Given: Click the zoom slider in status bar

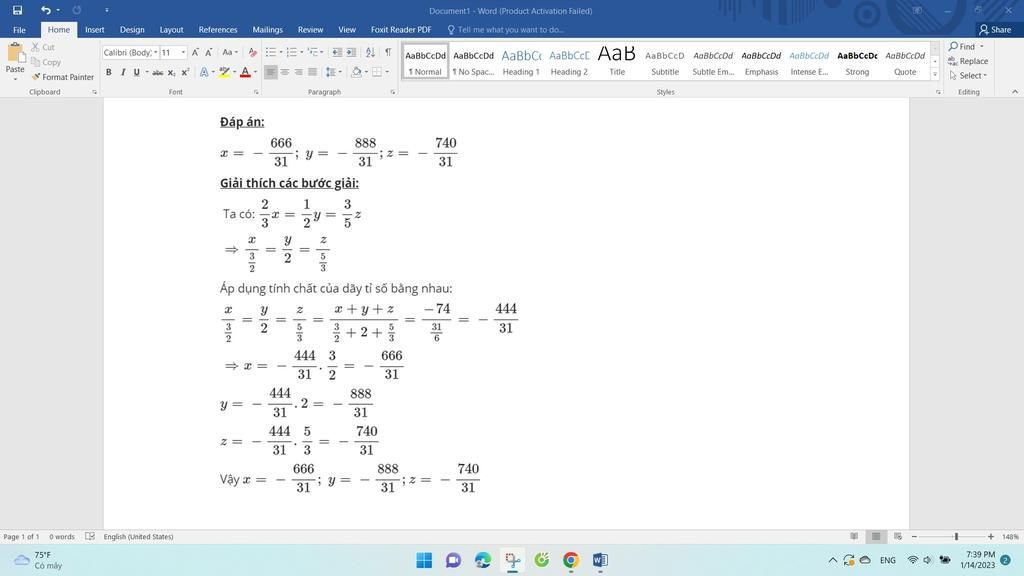Looking at the screenshot, I should (x=956, y=537).
